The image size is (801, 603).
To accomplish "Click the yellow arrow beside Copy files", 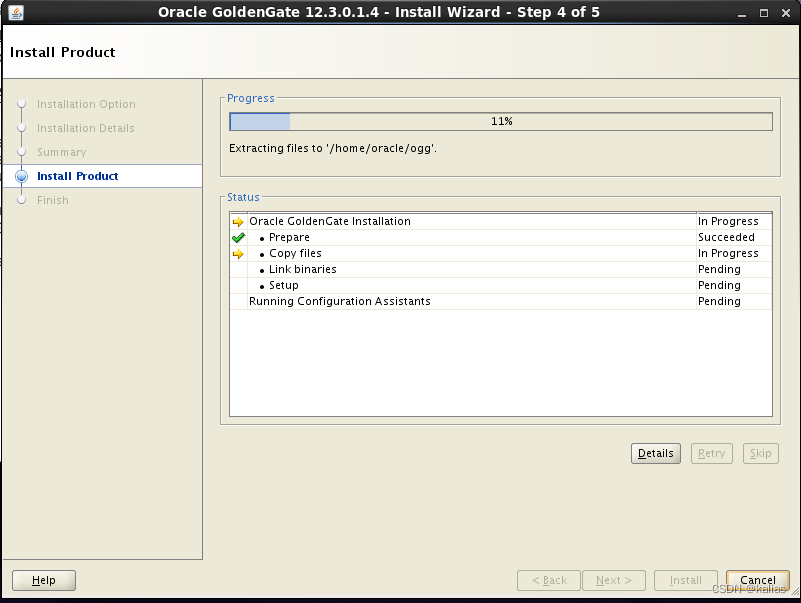I will [x=238, y=254].
